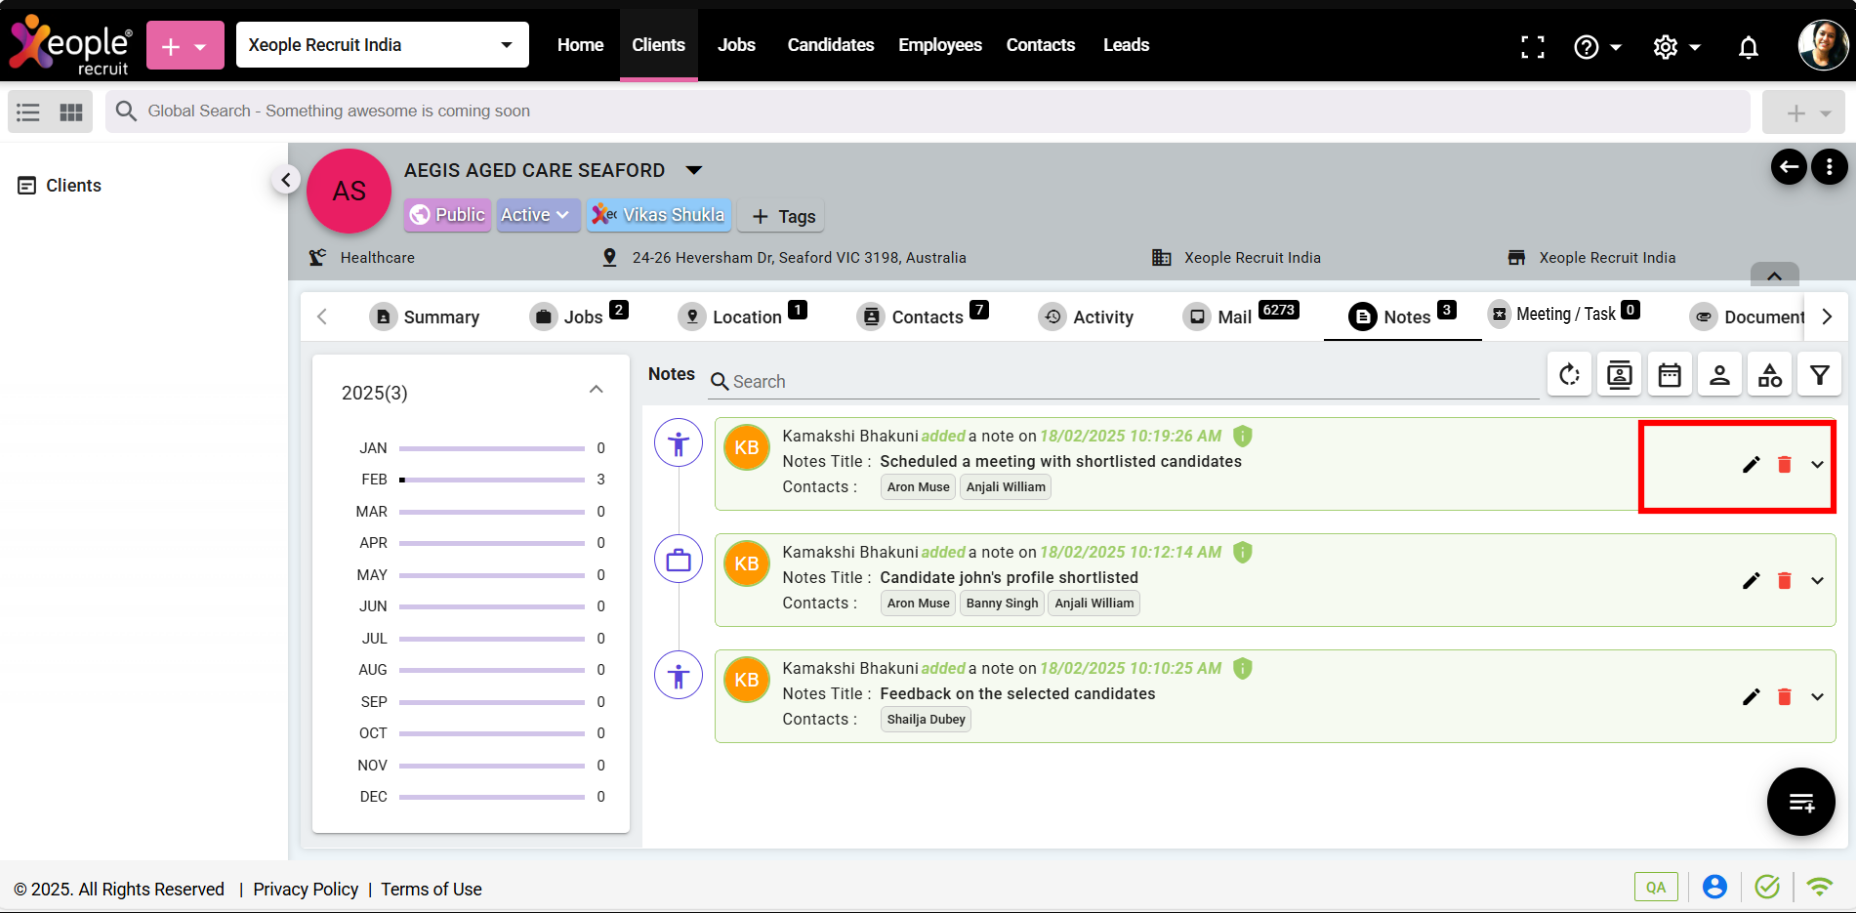Enter fullscreen mode
Viewport: 1856px width, 913px height.
point(1532,47)
